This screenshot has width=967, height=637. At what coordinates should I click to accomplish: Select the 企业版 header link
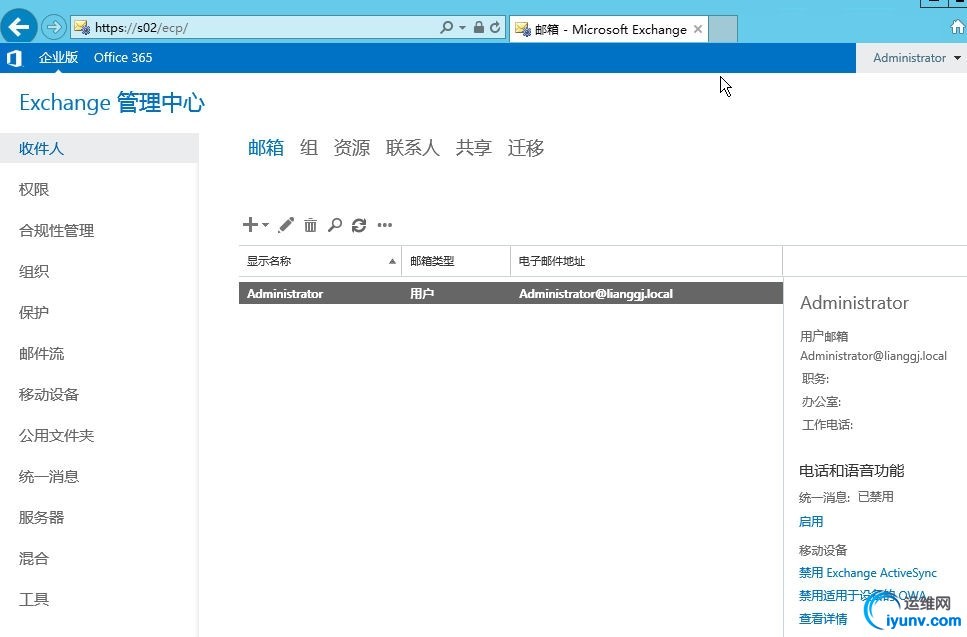pos(59,57)
